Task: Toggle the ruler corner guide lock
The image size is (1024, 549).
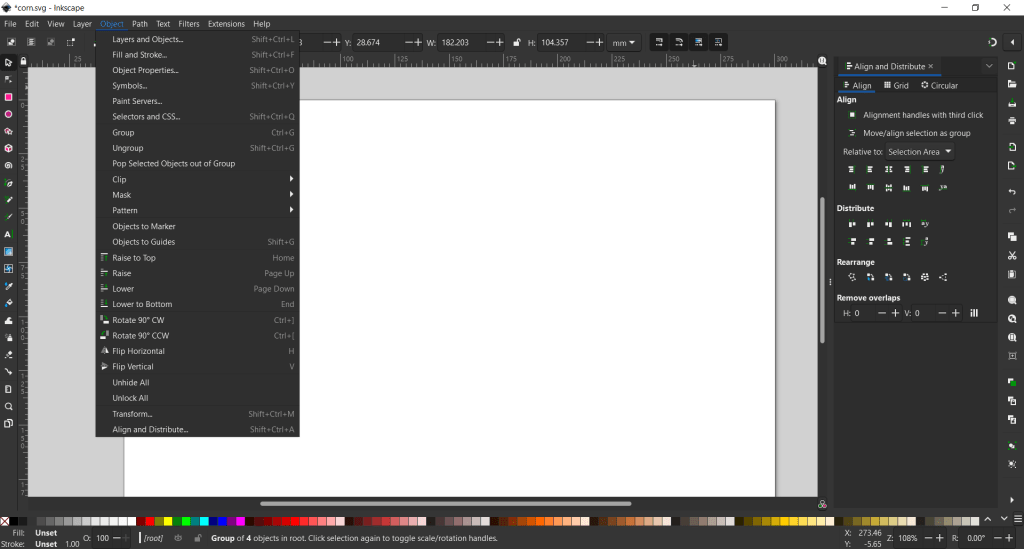Action: pos(24,61)
